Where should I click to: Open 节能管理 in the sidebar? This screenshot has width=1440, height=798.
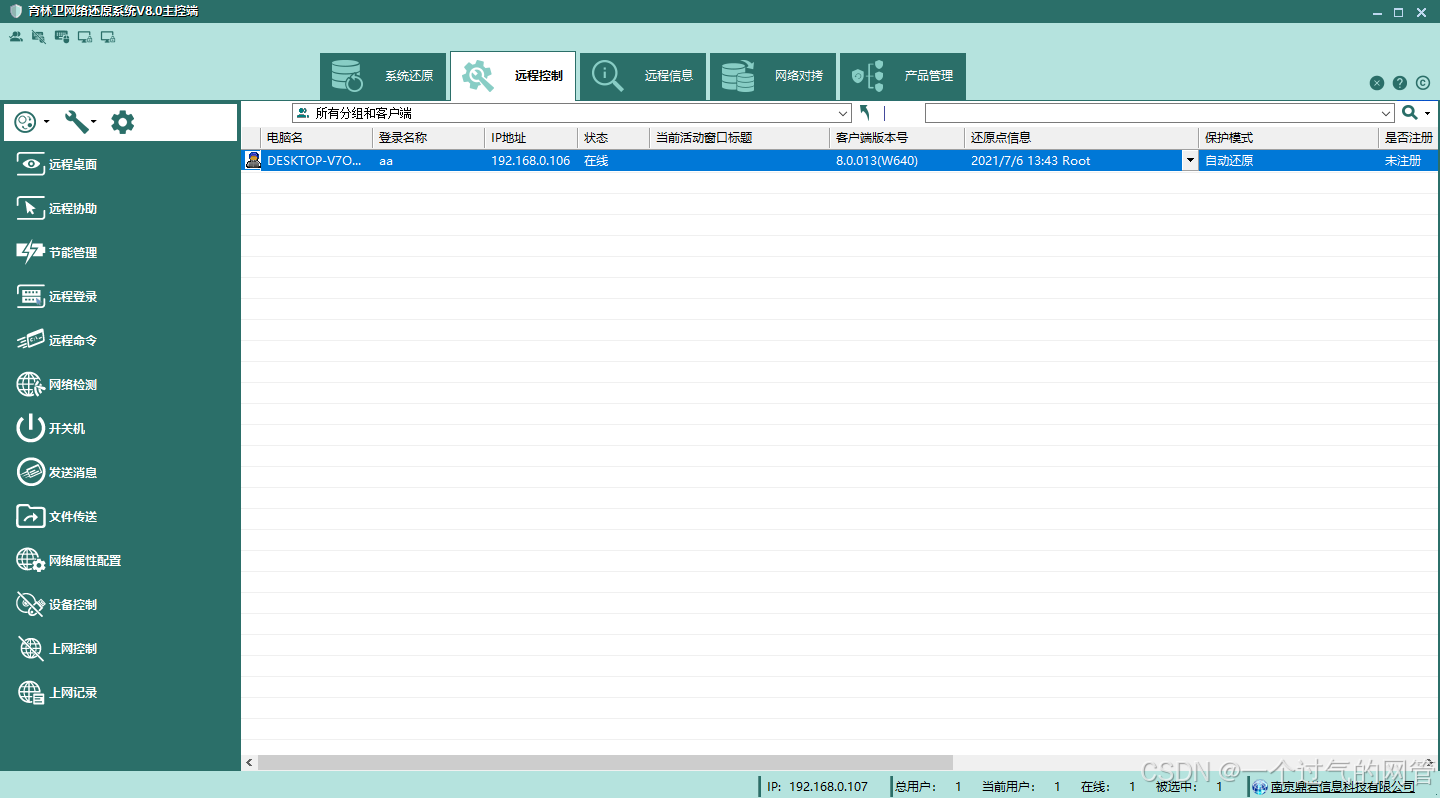point(58,253)
